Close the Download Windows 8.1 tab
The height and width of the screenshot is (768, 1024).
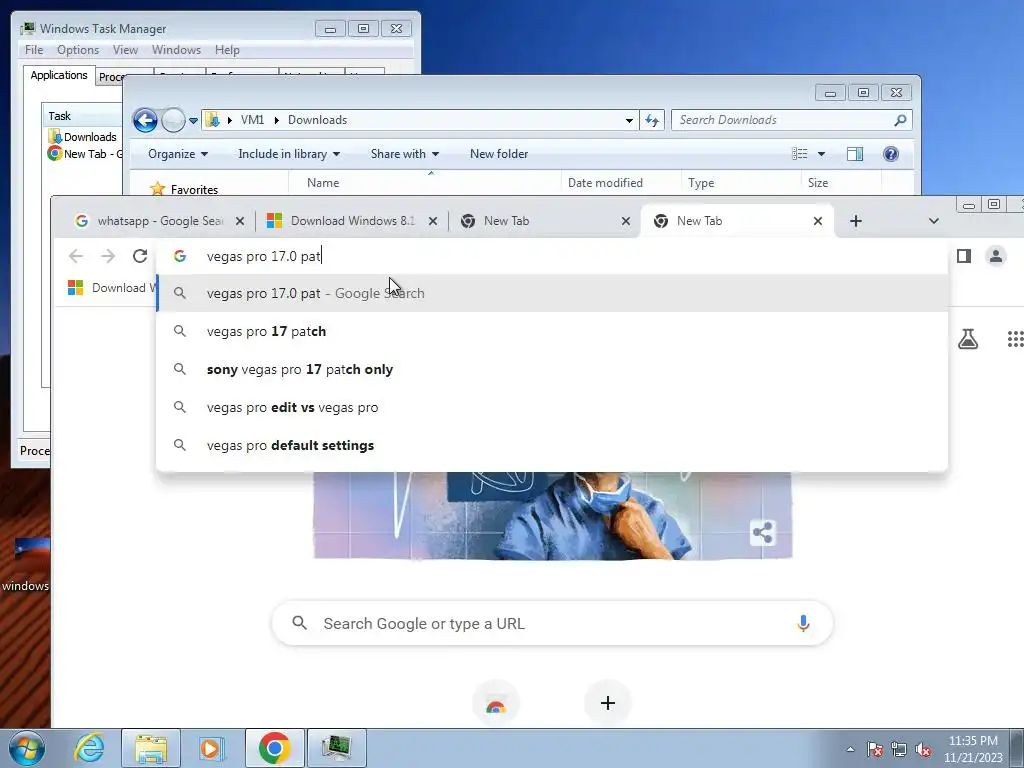[x=432, y=221]
